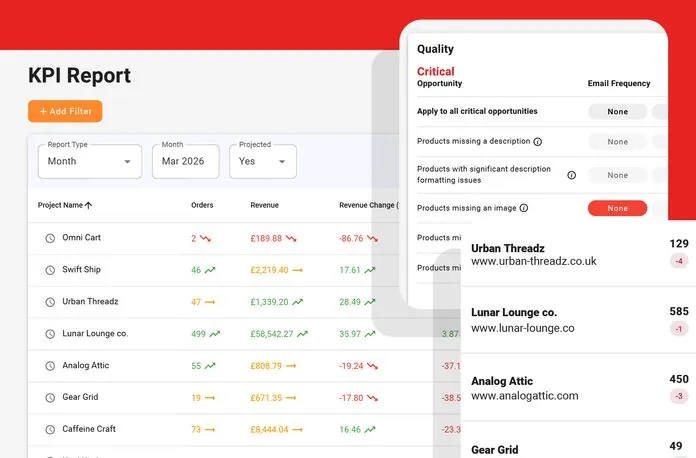Open the Report Type dropdown

click(89, 161)
